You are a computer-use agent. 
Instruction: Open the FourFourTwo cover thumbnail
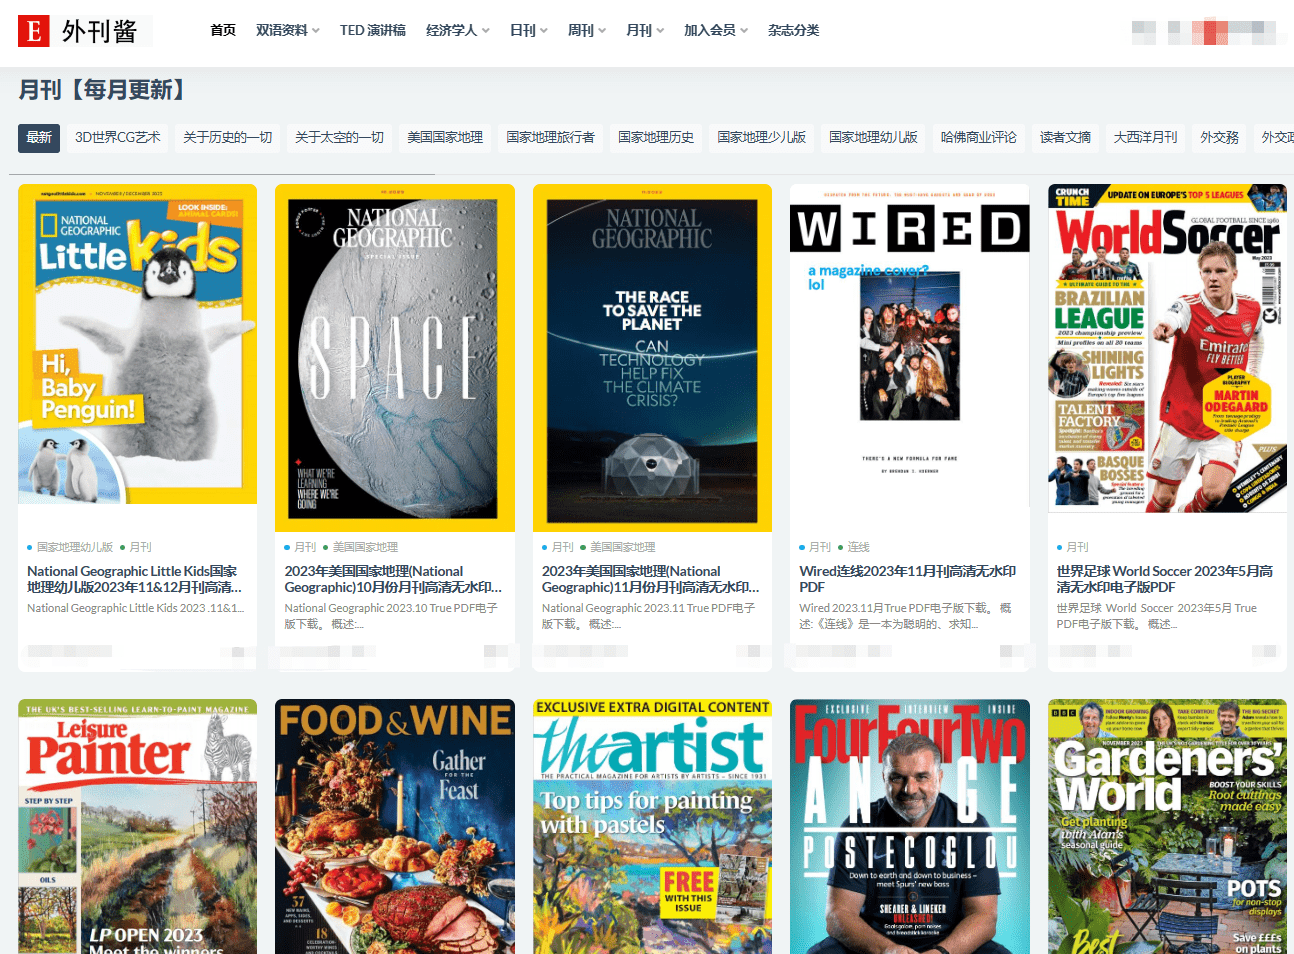coord(910,826)
